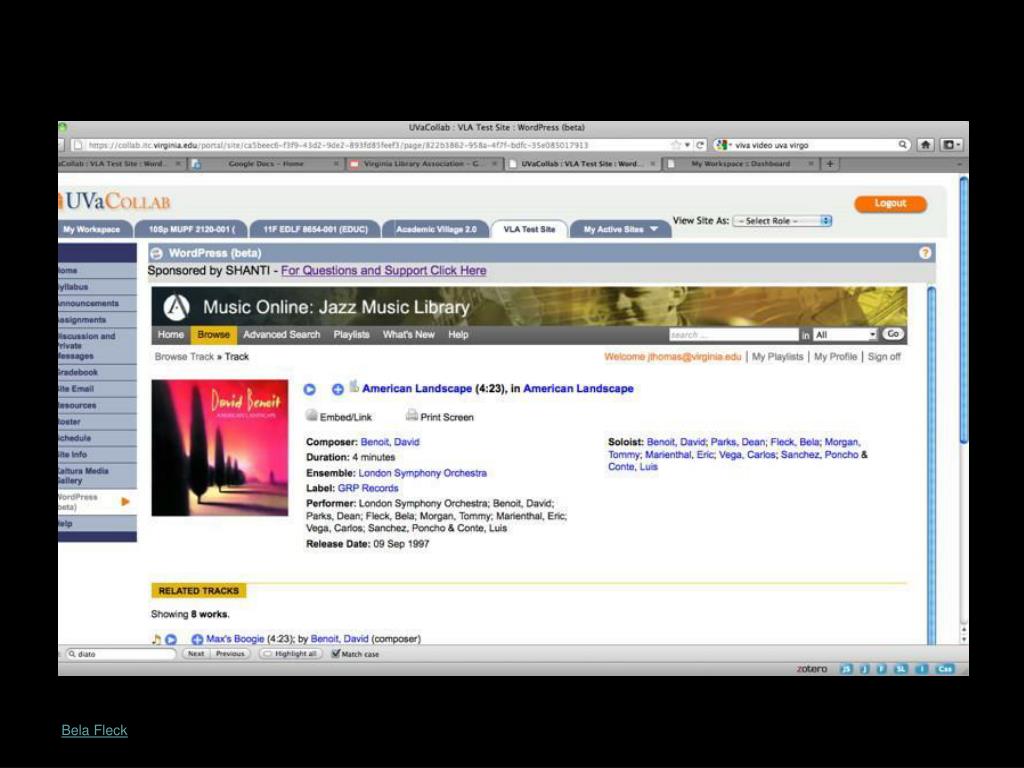Open the London Symphony Orchestra ensemble link

click(423, 473)
